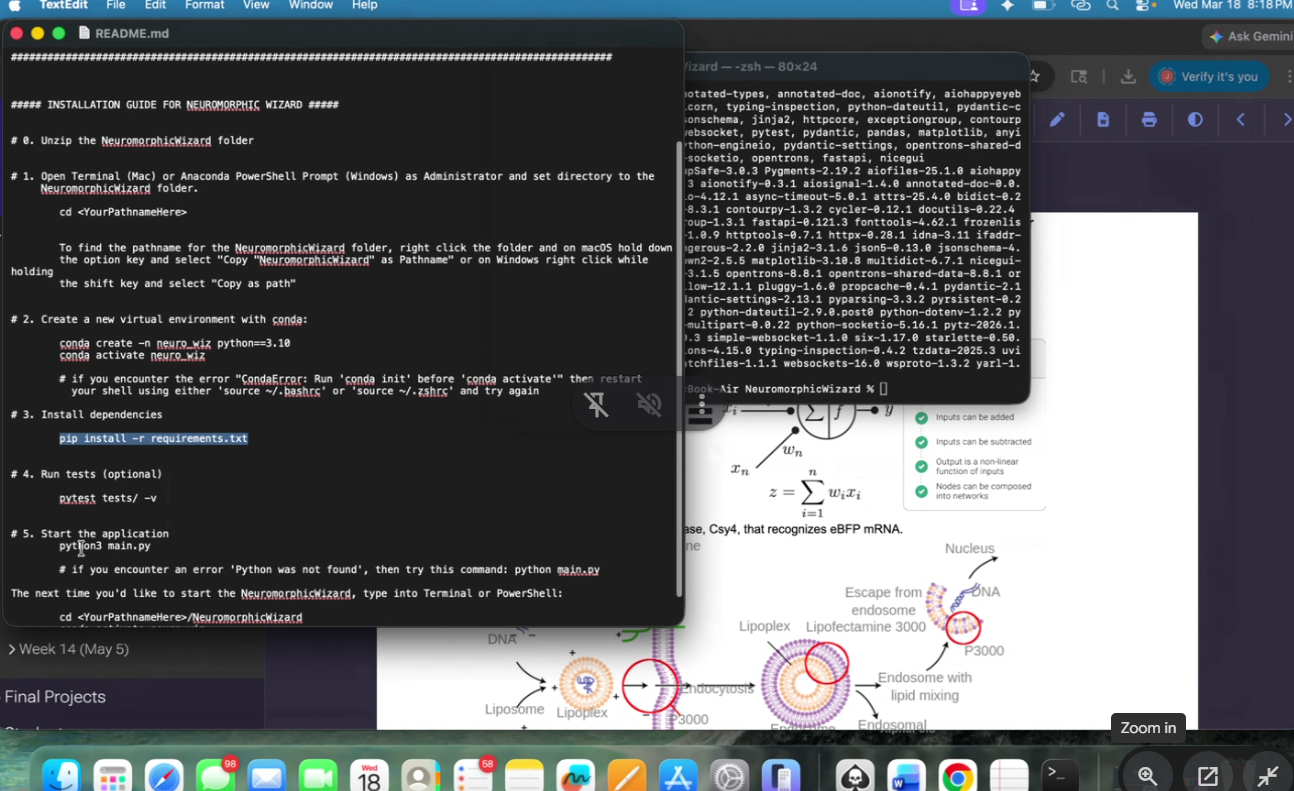
Task: Open Terminal from the dock
Action: (1060, 776)
